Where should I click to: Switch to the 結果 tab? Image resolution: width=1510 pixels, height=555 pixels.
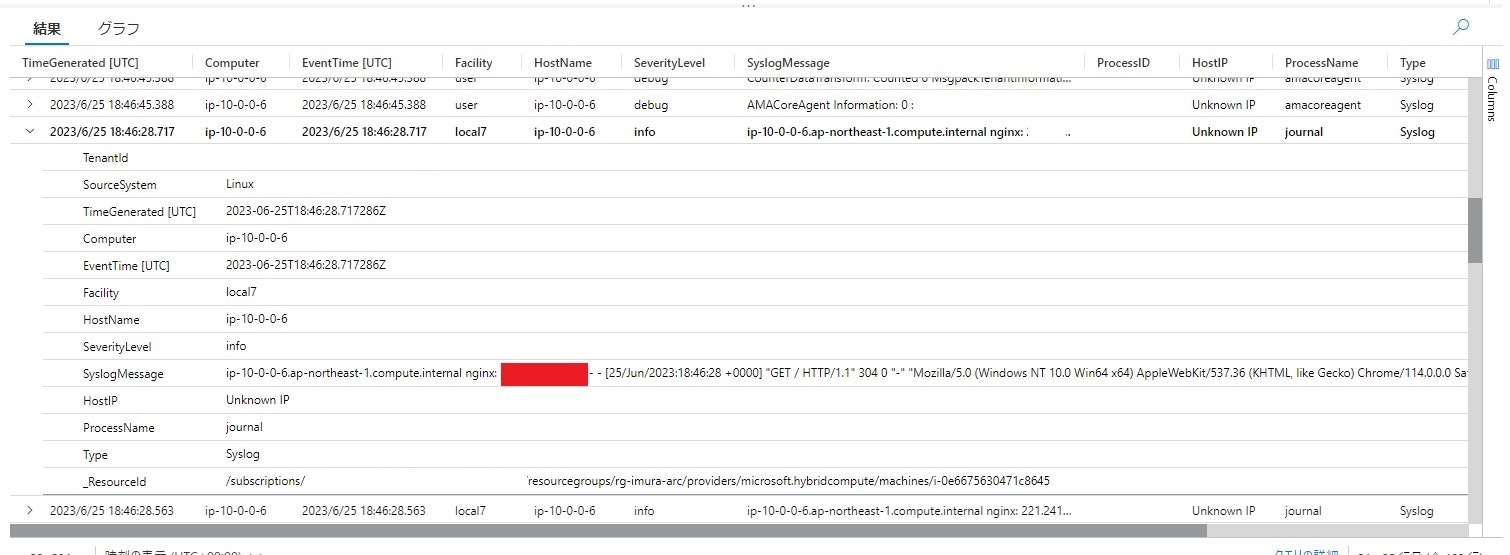(x=47, y=29)
